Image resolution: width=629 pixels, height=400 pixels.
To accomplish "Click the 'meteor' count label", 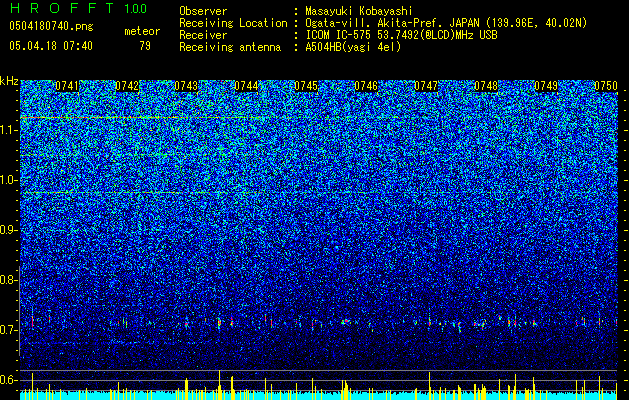I will [x=142, y=31].
